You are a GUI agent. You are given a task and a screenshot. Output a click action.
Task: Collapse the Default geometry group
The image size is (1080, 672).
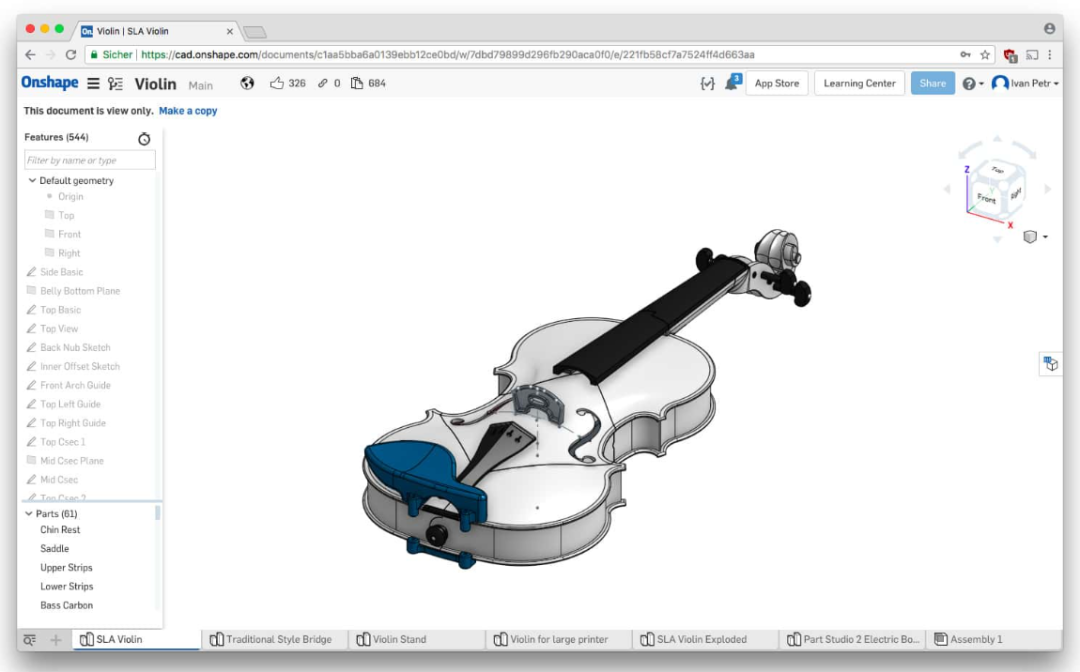coord(32,180)
